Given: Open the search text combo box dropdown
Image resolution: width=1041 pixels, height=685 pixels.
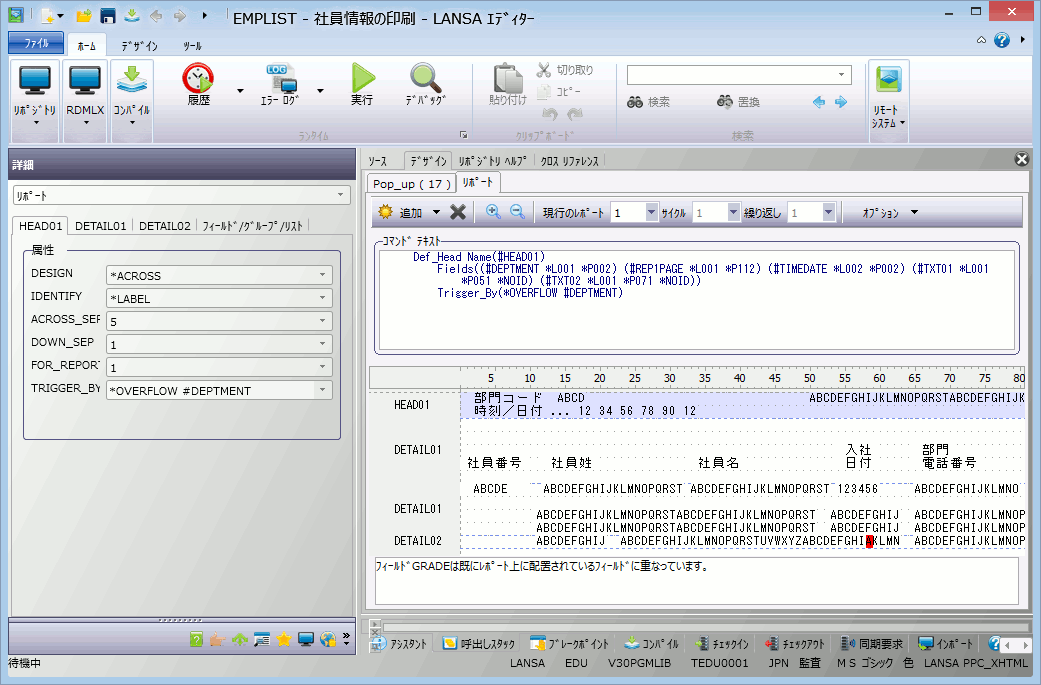Looking at the screenshot, I should pyautogui.click(x=841, y=74).
